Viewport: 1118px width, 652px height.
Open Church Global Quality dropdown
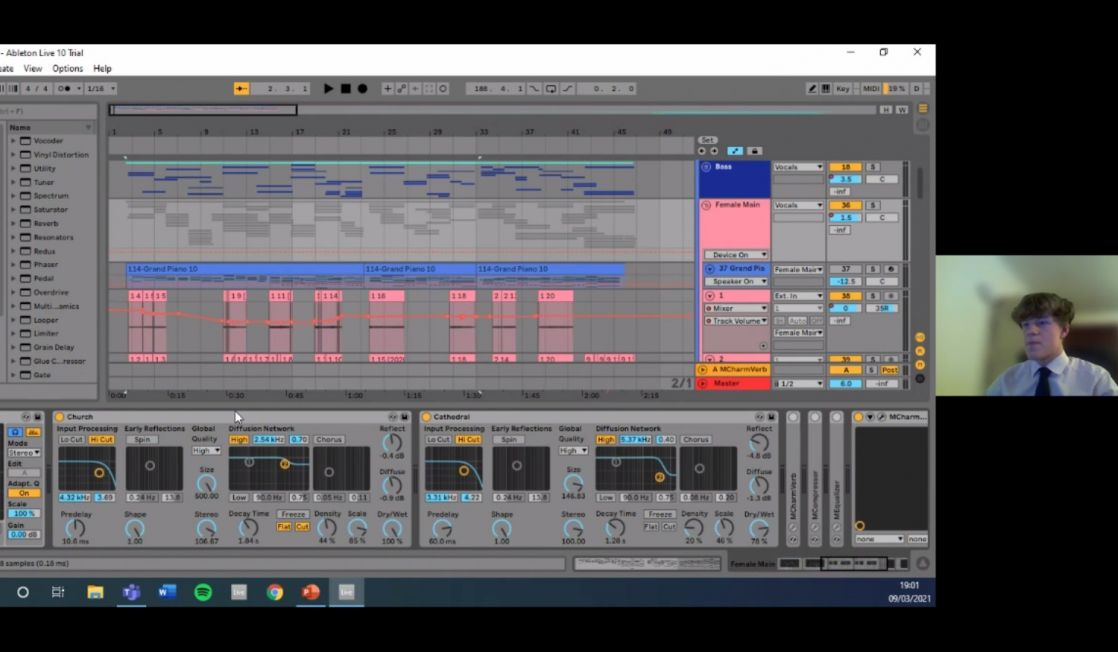pyautogui.click(x=206, y=451)
